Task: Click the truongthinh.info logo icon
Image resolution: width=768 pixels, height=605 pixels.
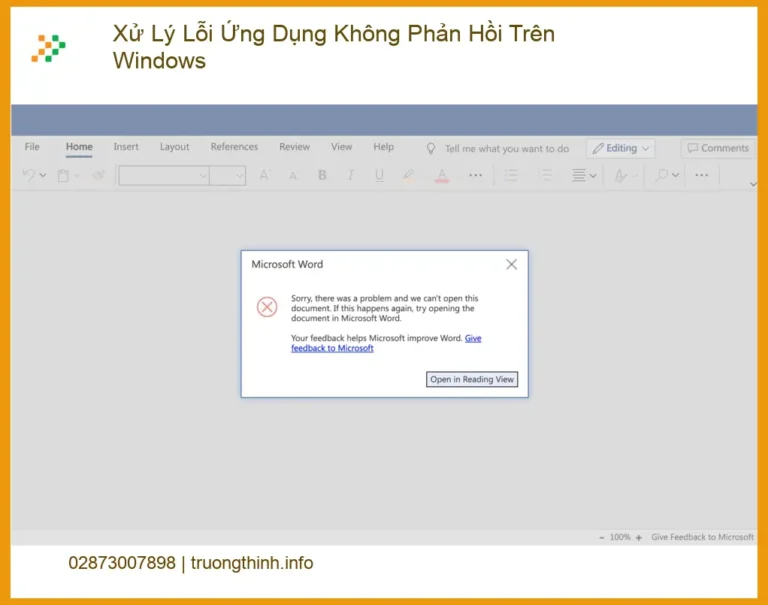Action: 48,48
